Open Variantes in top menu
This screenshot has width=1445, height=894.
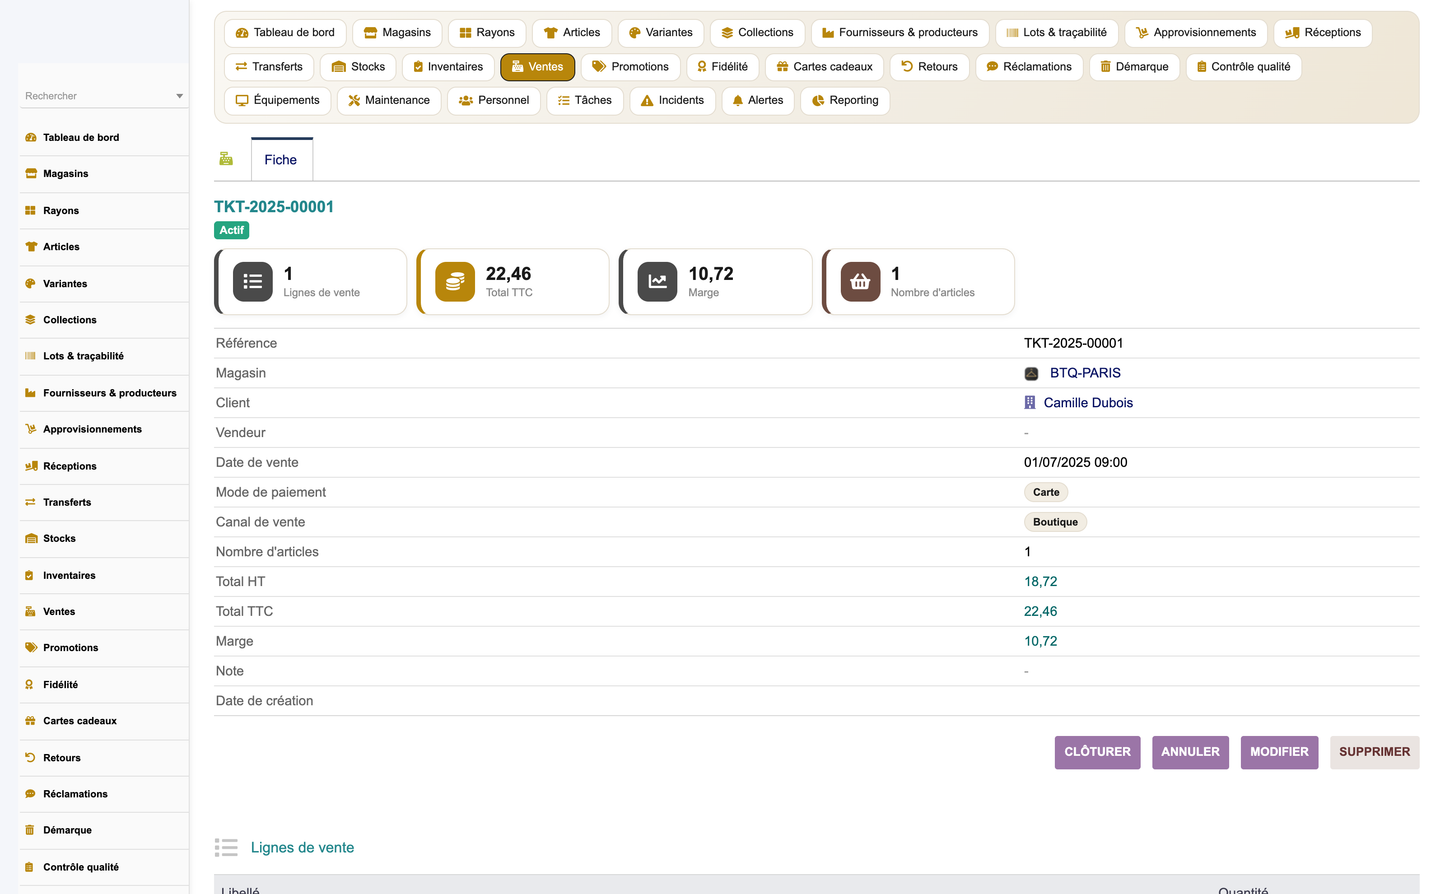pos(661,33)
